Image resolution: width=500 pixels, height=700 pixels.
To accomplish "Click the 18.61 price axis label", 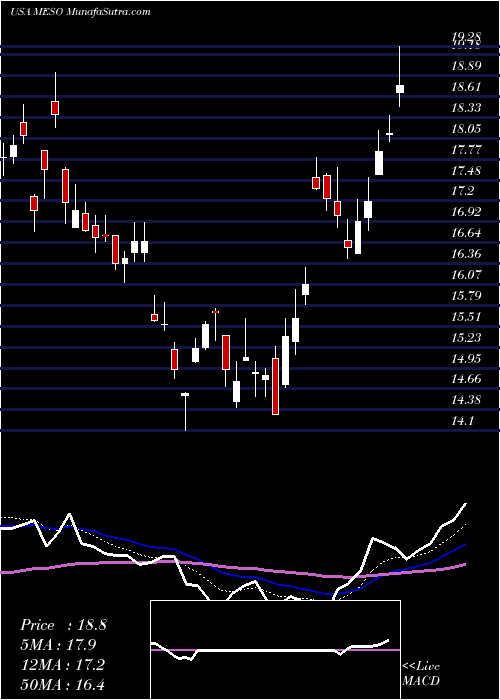I will coord(466,87).
